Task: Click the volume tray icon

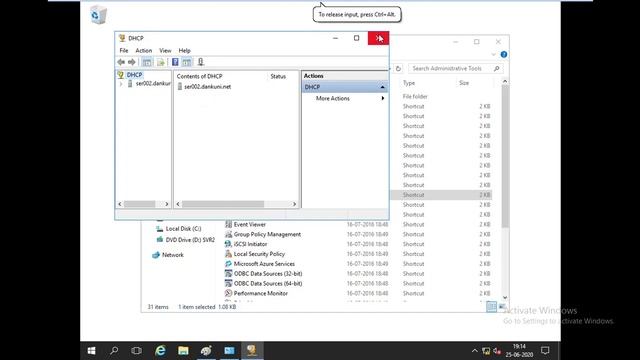Action: pos(497,351)
